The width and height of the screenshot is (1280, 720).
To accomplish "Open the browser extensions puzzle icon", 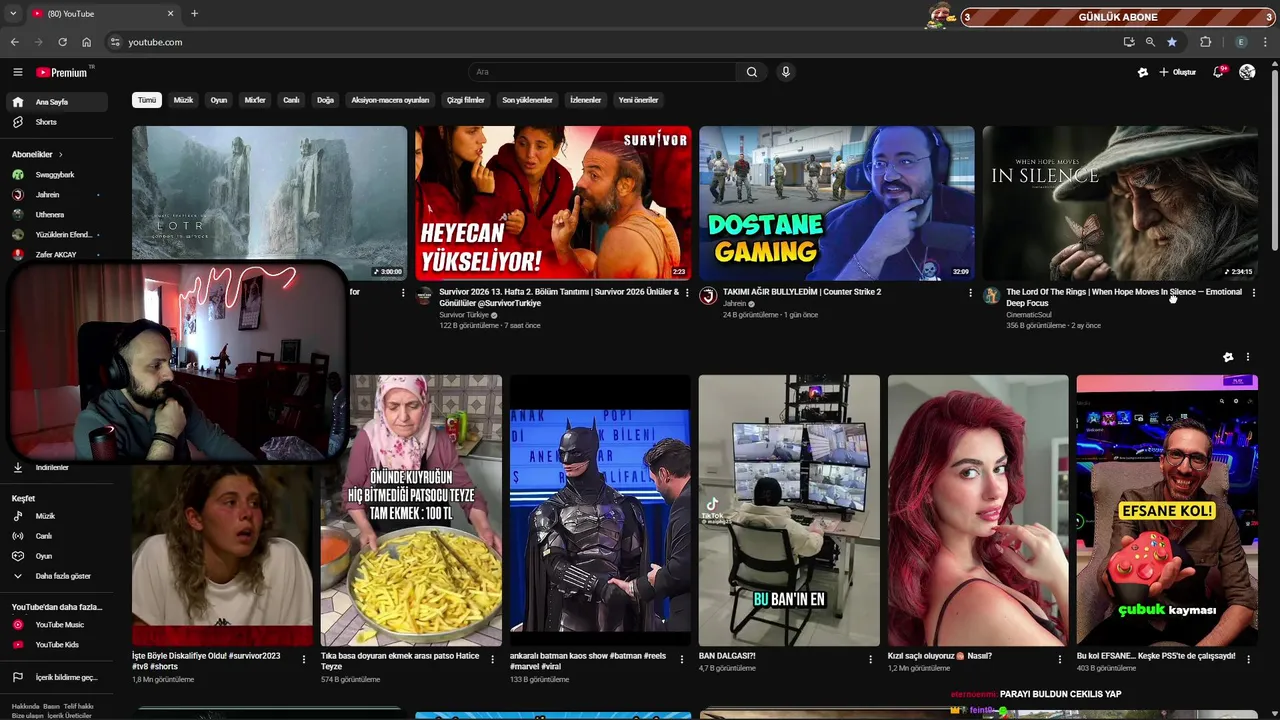I will point(1205,42).
